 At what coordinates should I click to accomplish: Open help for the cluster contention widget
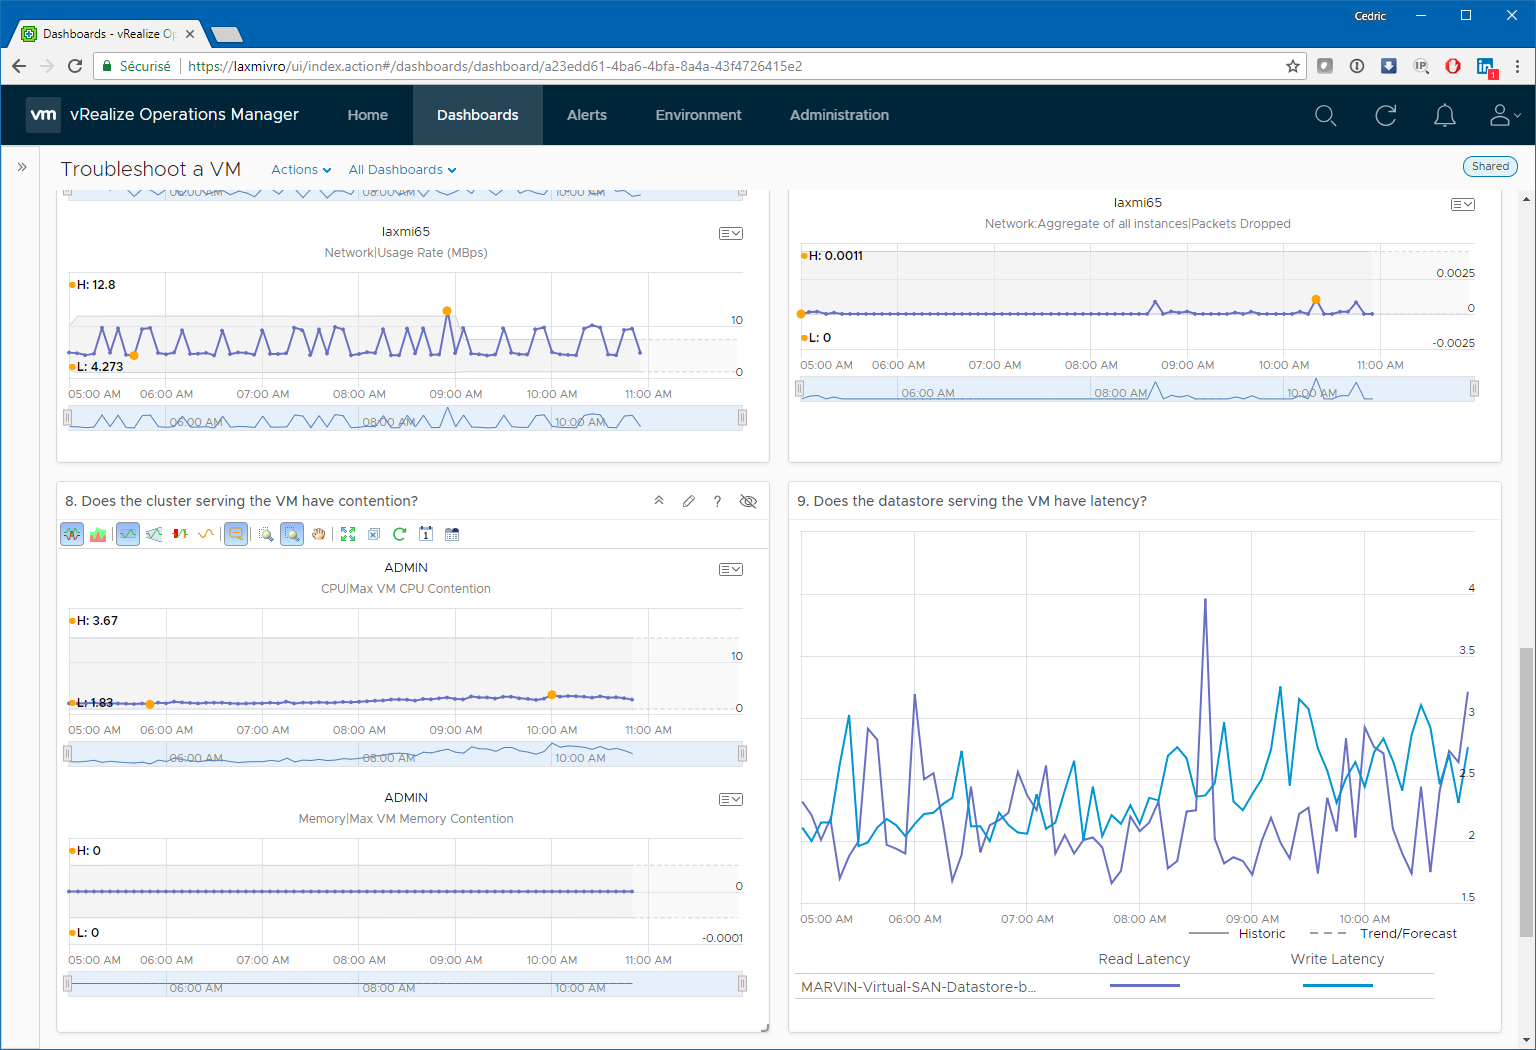tap(717, 501)
